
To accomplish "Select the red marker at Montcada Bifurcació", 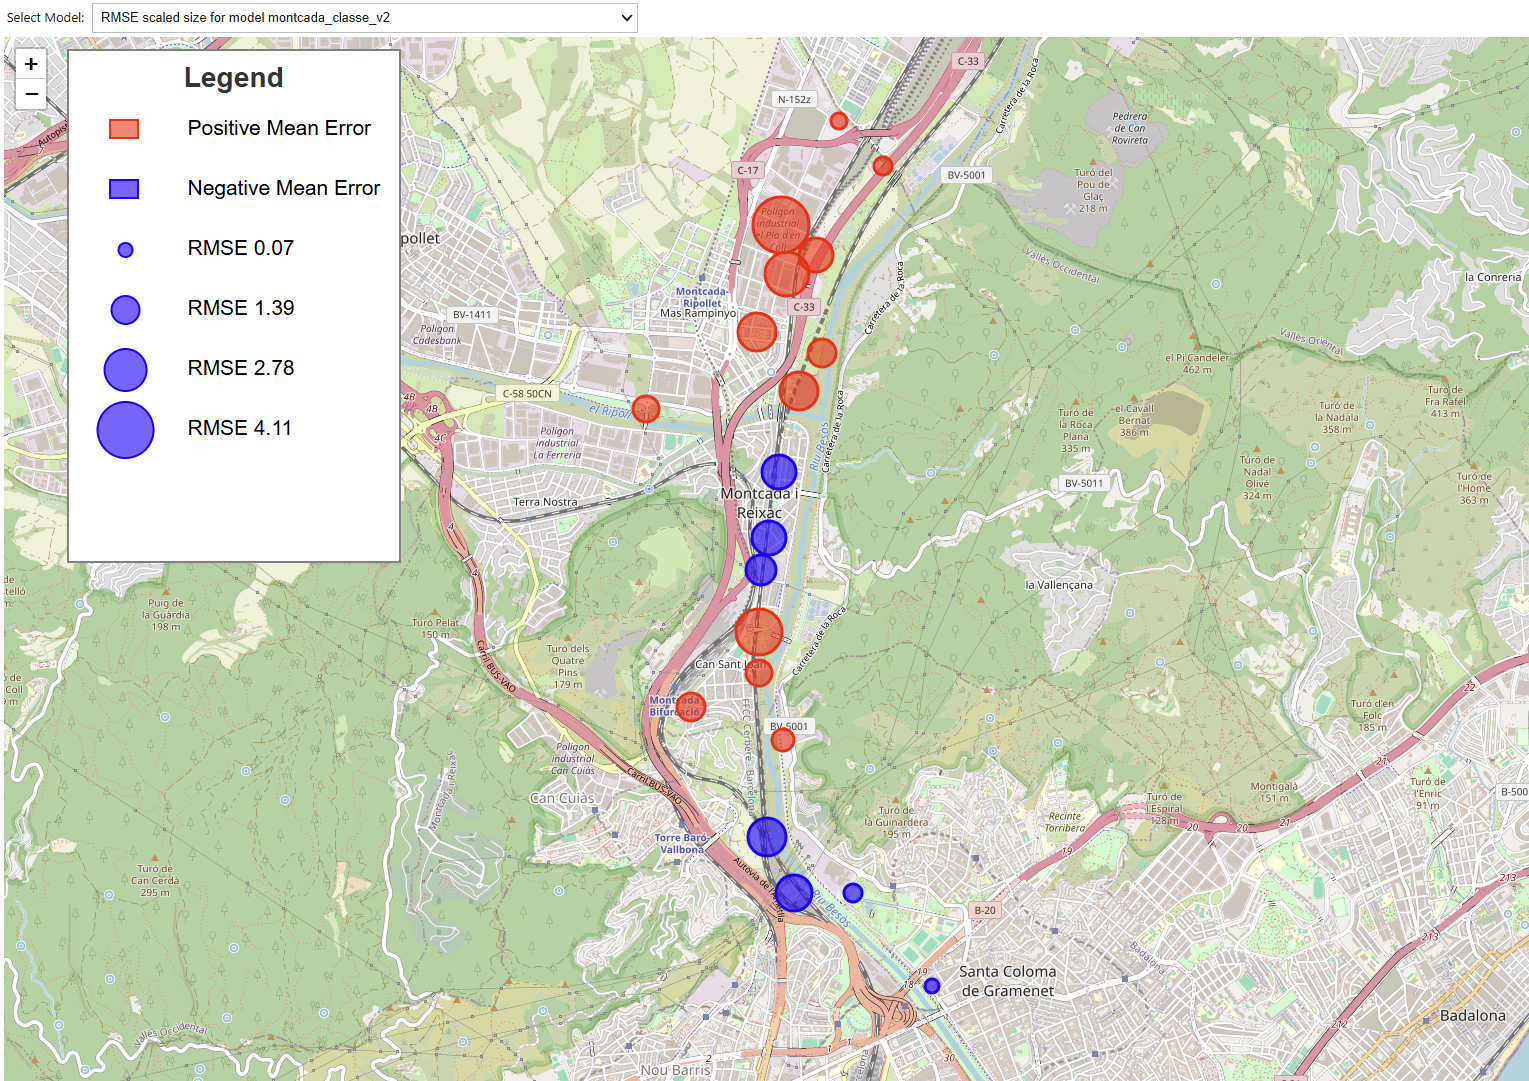I will pyautogui.click(x=692, y=705).
